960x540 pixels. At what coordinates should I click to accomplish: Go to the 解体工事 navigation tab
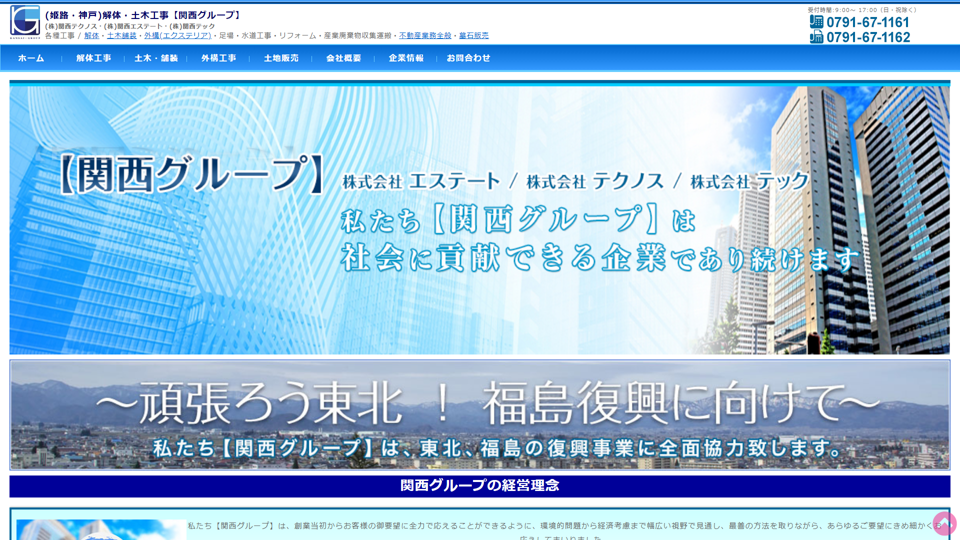click(x=94, y=59)
